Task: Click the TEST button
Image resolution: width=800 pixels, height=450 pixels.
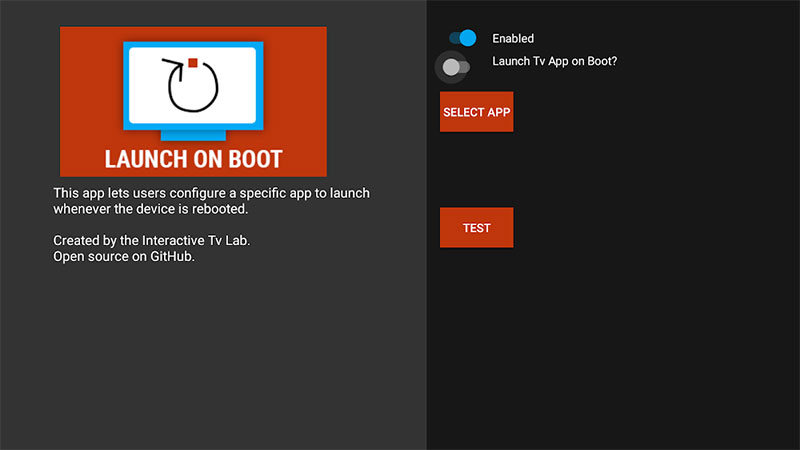Action: [477, 228]
